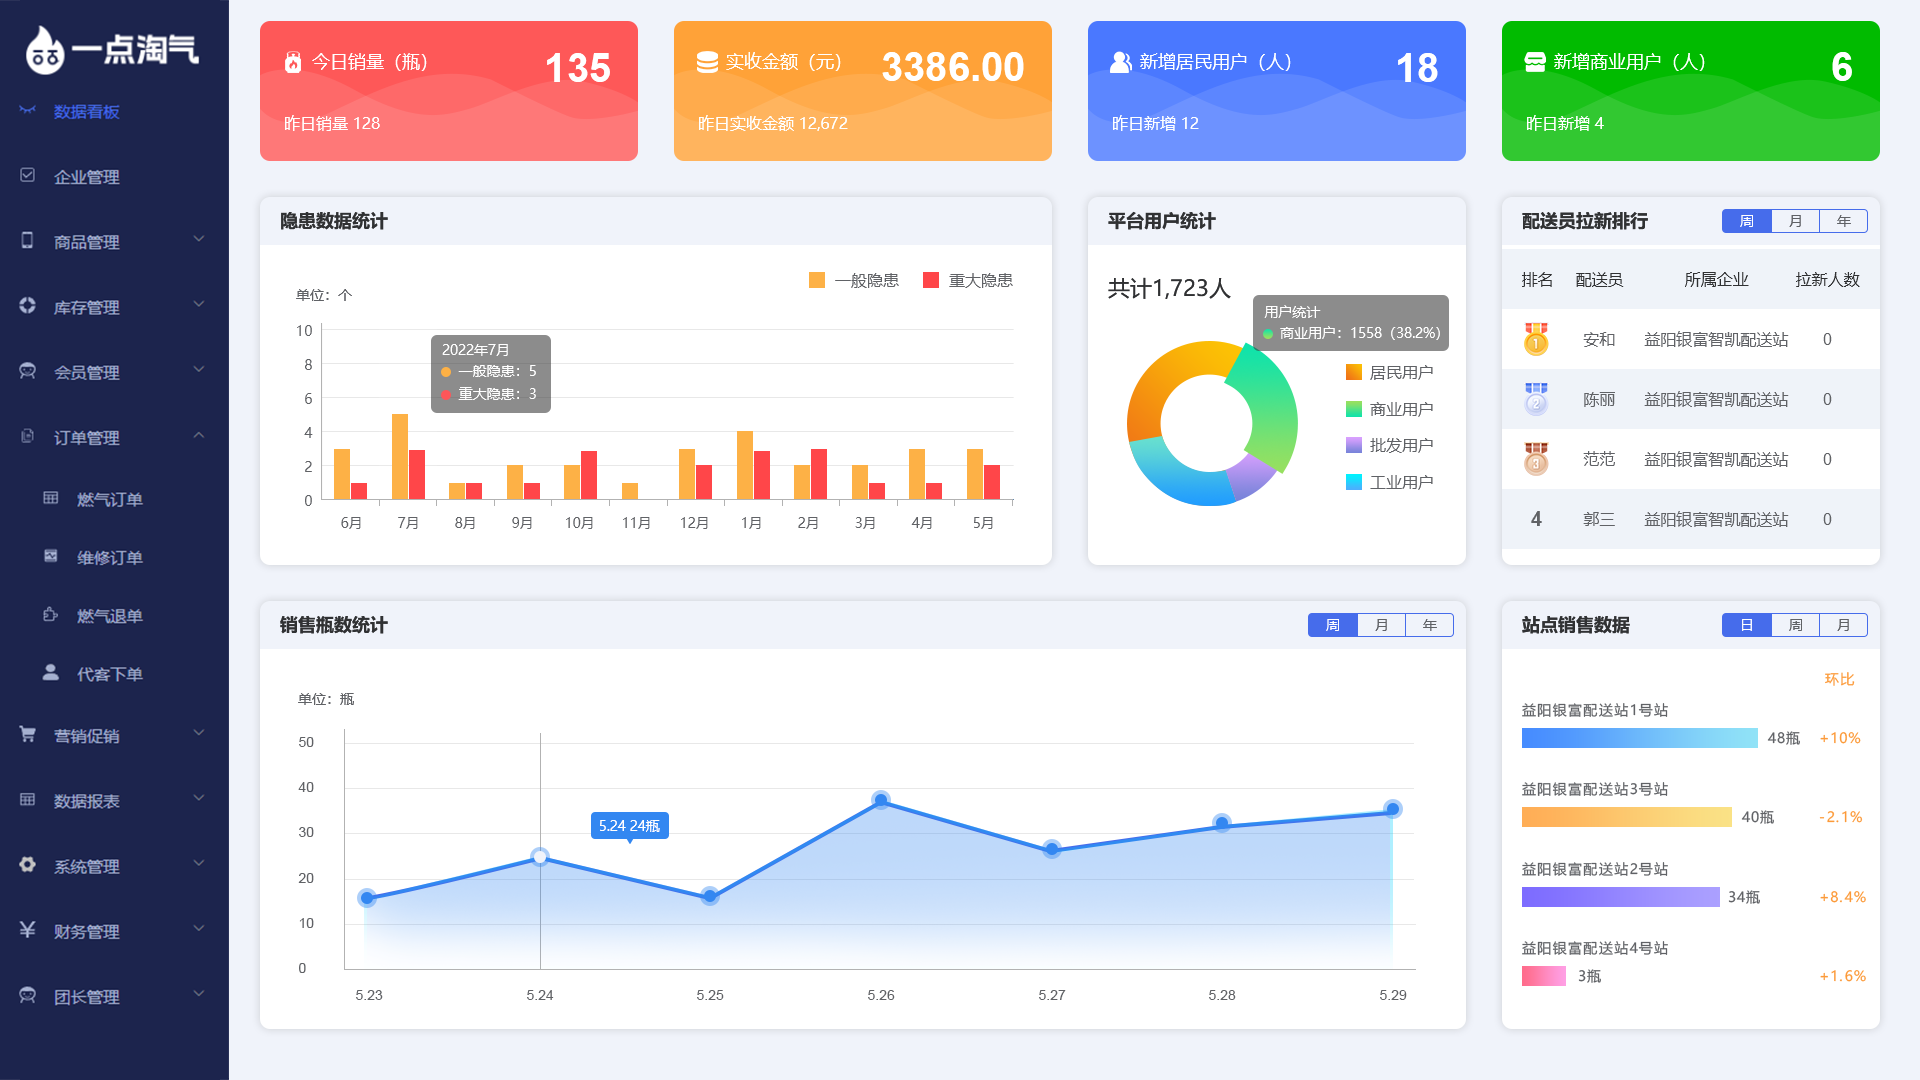The image size is (1920, 1080).
Task: Switch 配送员拉新排行 to 月 tab
Action: point(1795,221)
